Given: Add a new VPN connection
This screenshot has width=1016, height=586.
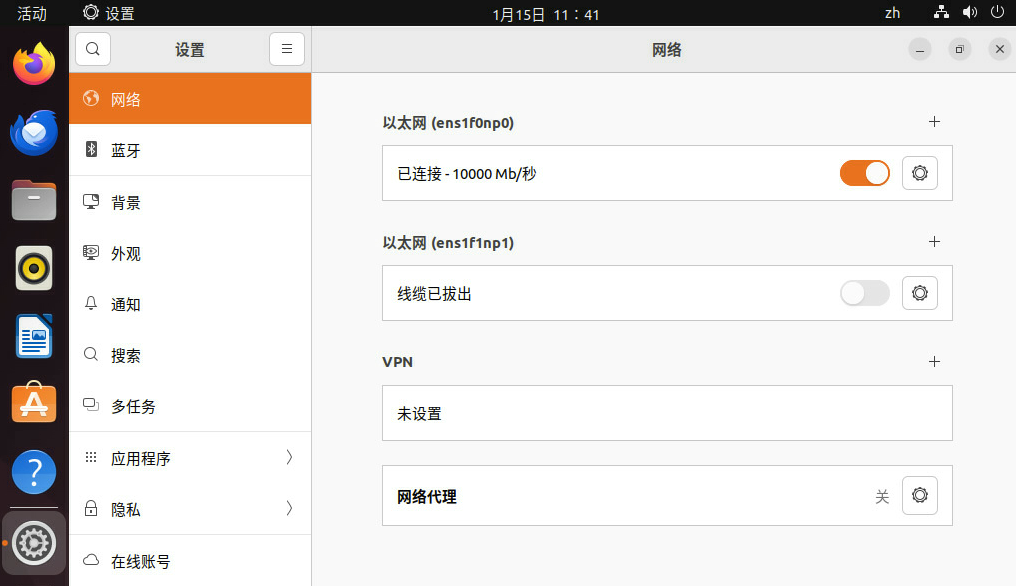Looking at the screenshot, I should [934, 362].
